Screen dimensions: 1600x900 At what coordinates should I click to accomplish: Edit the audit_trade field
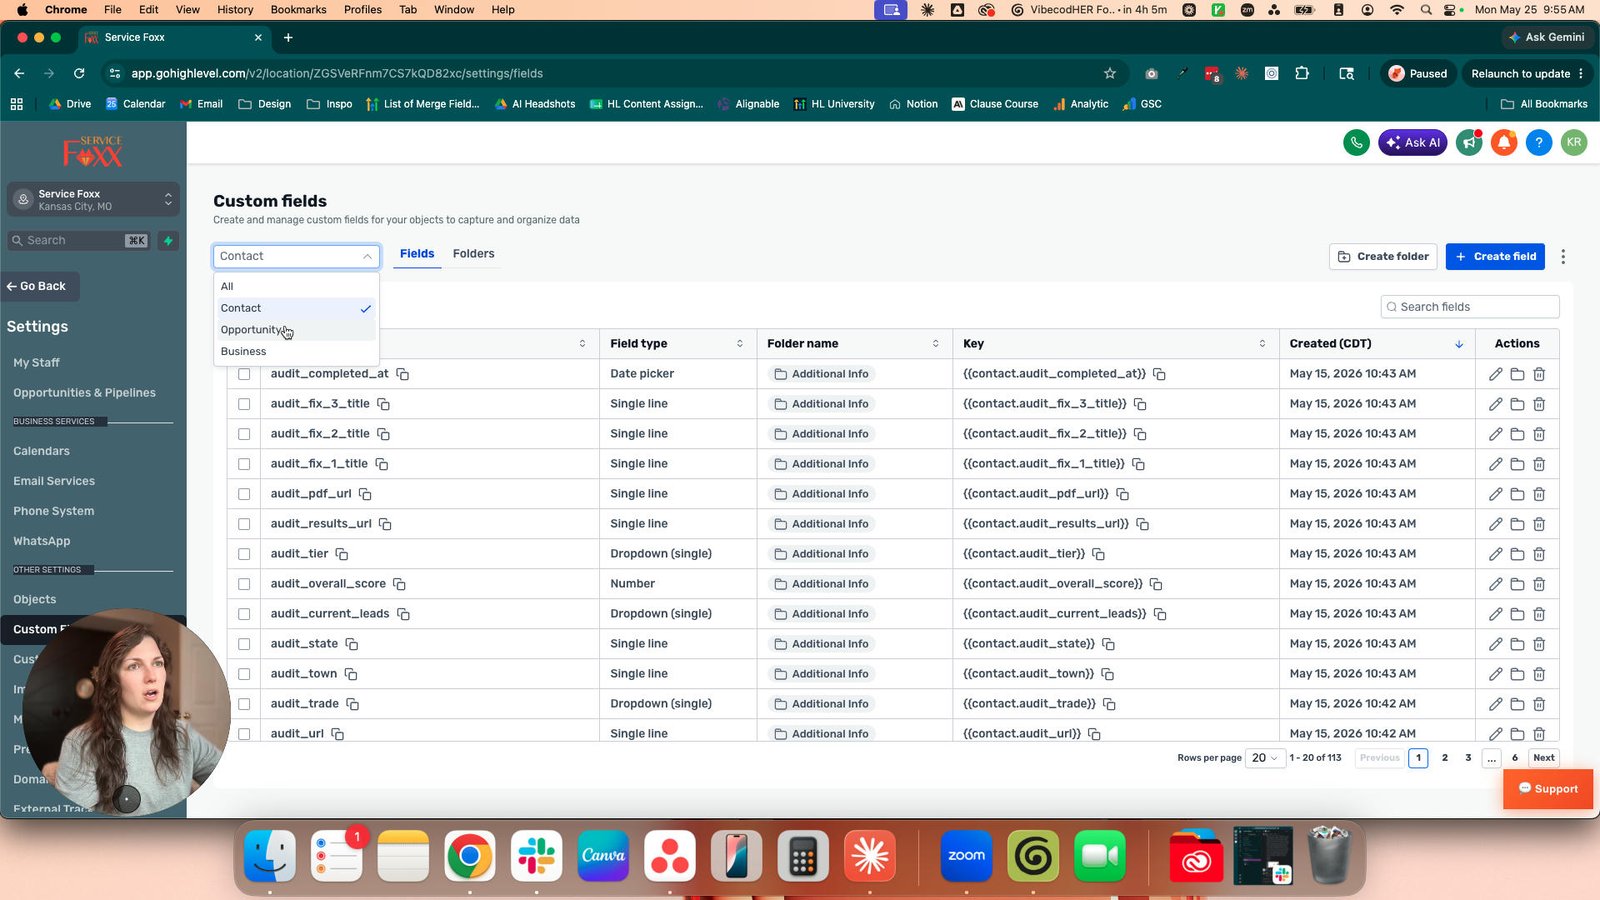pyautogui.click(x=1495, y=704)
